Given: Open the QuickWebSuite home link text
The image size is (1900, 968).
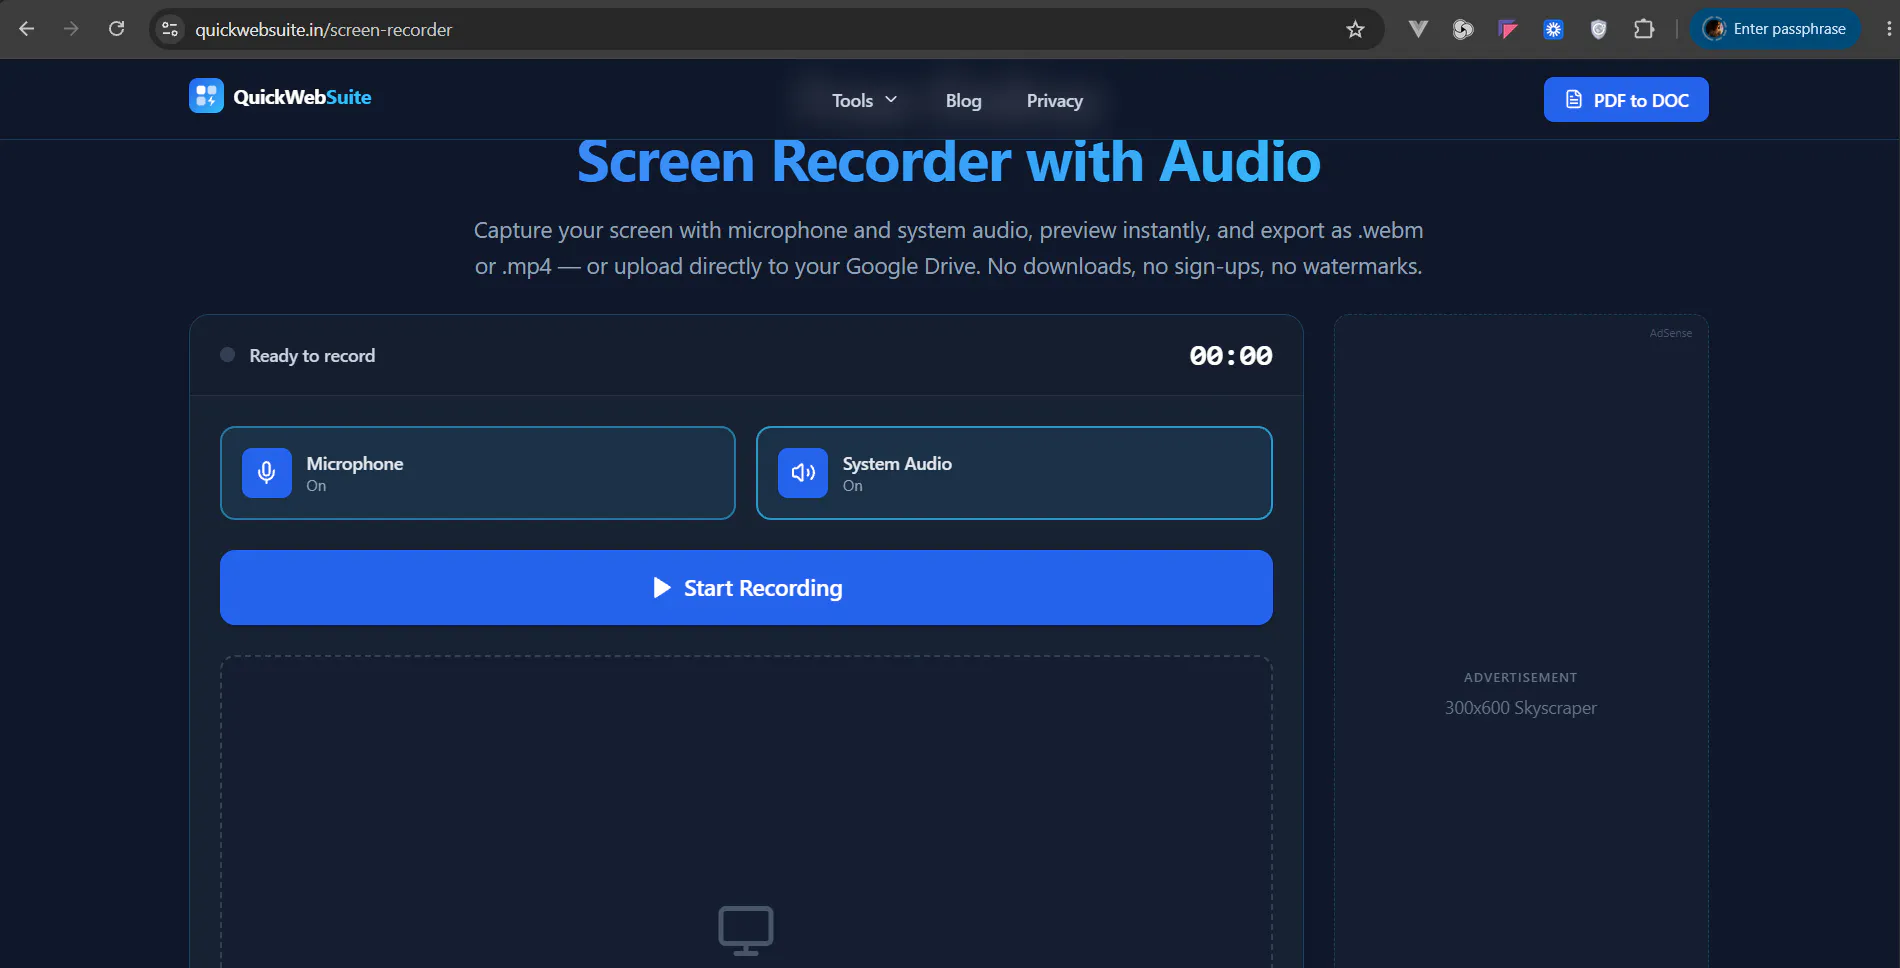Looking at the screenshot, I should (x=302, y=97).
